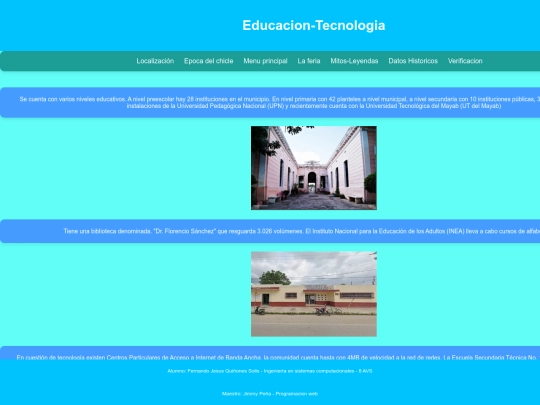Viewport: 540px width, 405px height.
Task: Open La feria navigation item
Action: coord(309,61)
